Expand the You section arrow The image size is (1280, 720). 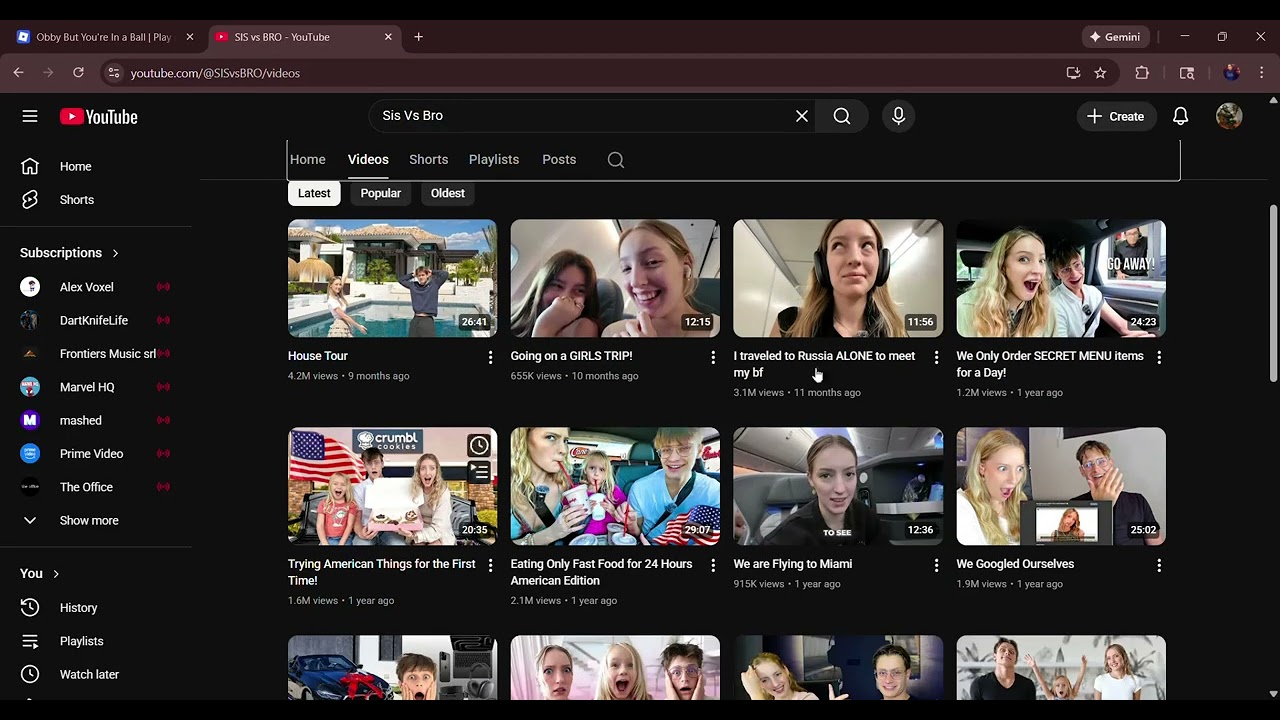56,574
